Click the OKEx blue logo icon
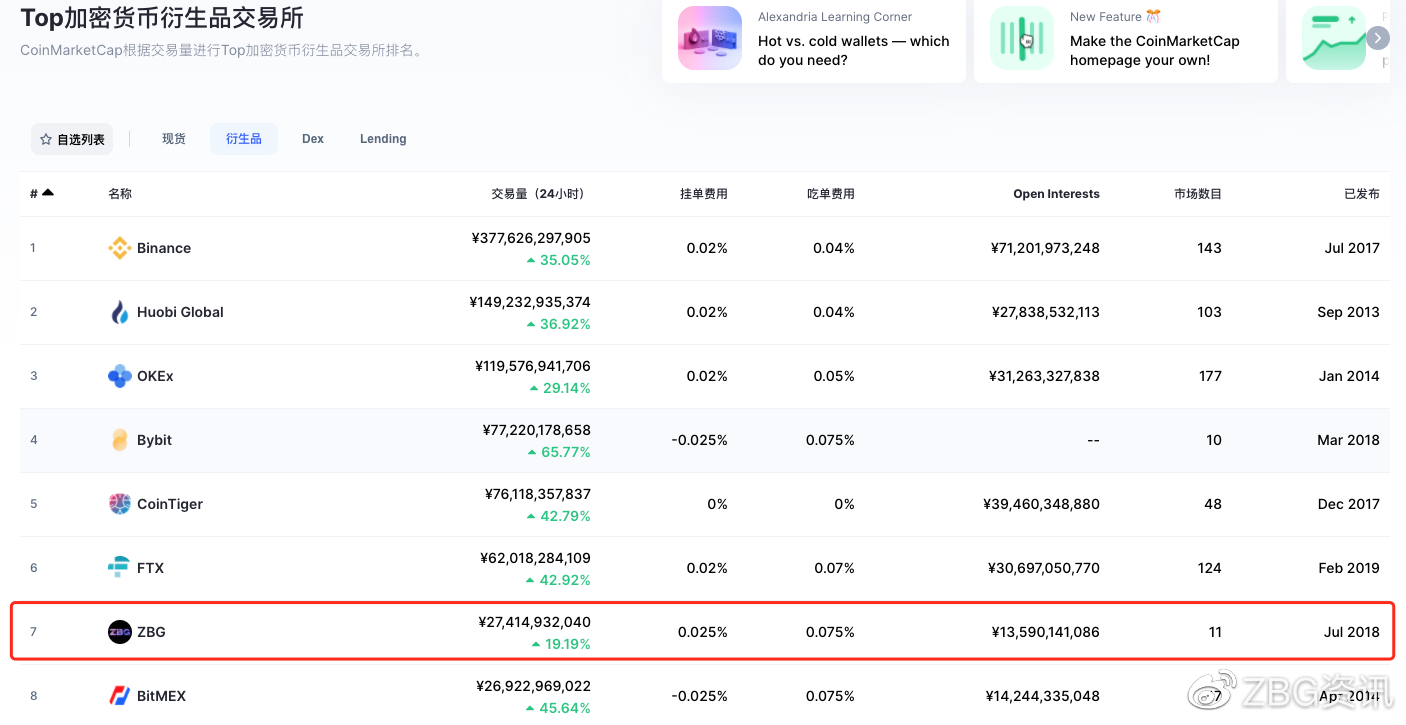 click(x=120, y=376)
